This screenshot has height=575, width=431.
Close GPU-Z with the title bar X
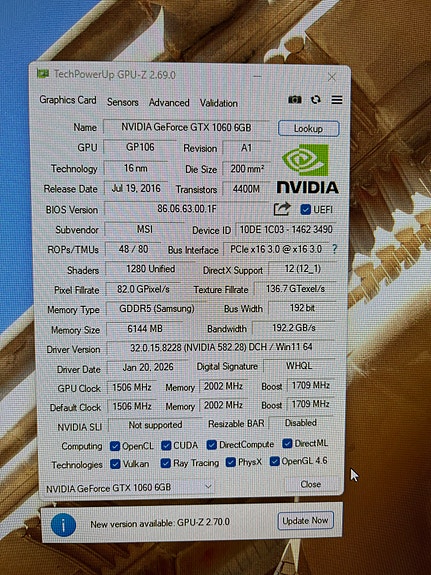click(332, 77)
